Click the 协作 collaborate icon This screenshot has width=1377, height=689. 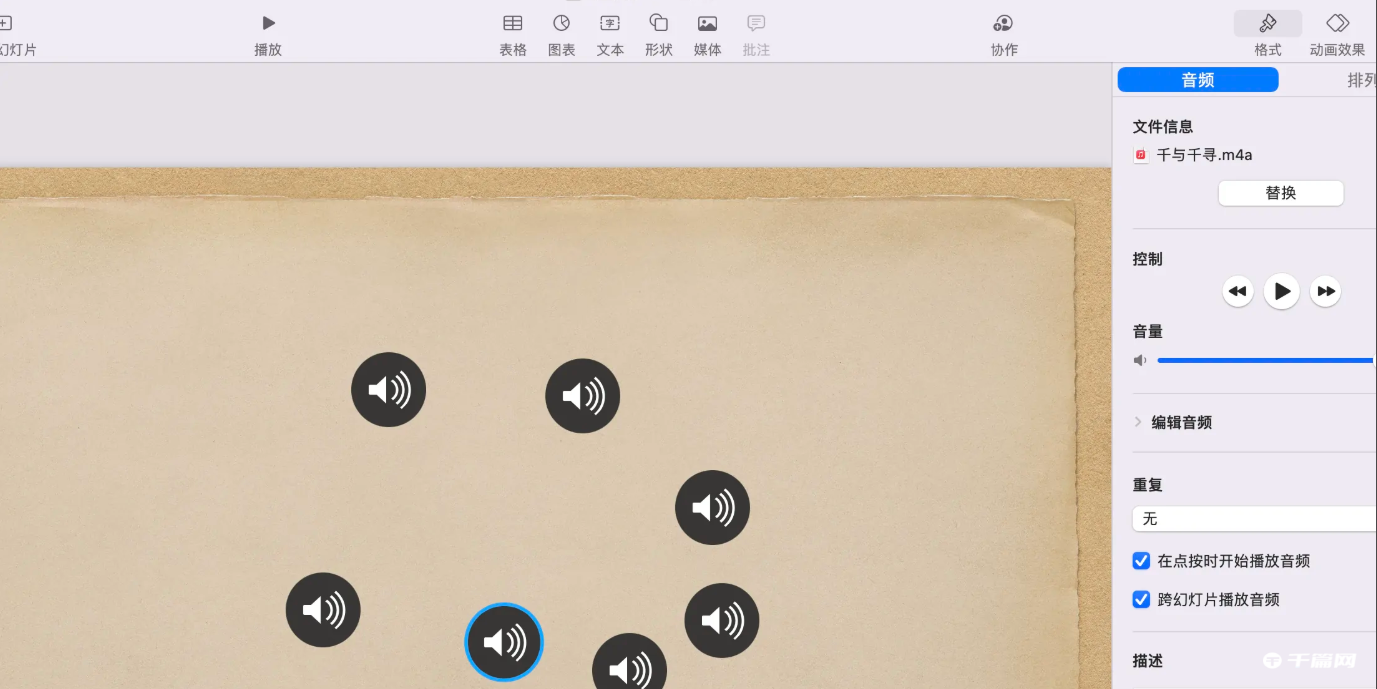[x=1003, y=23]
